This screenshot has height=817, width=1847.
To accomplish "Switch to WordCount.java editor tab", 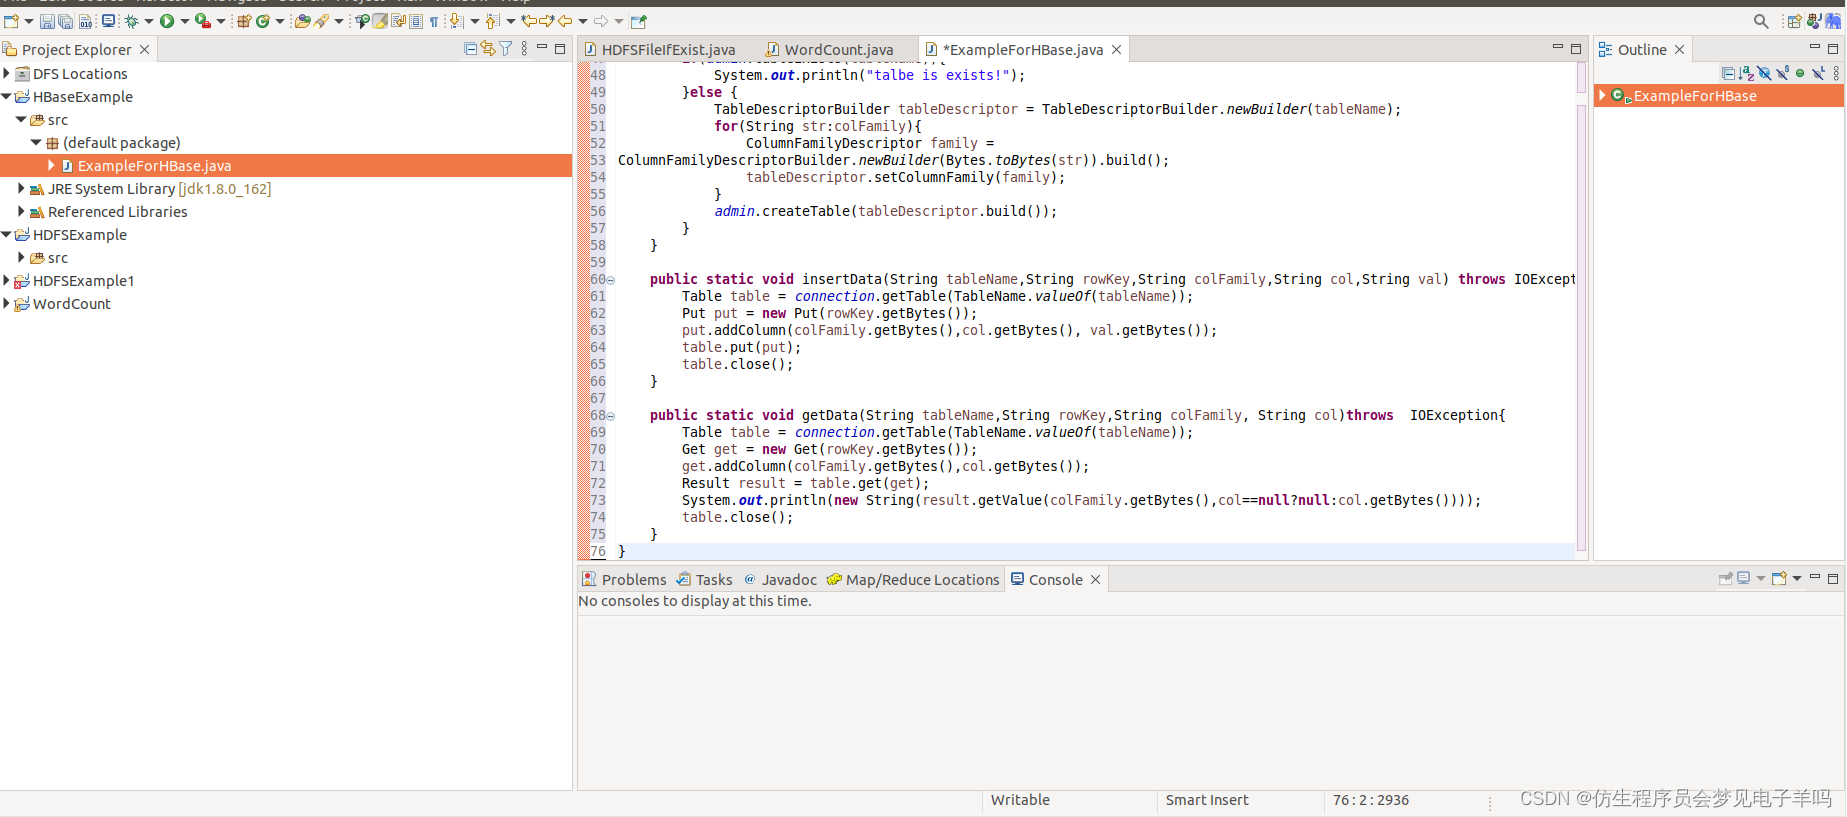I will pos(829,49).
